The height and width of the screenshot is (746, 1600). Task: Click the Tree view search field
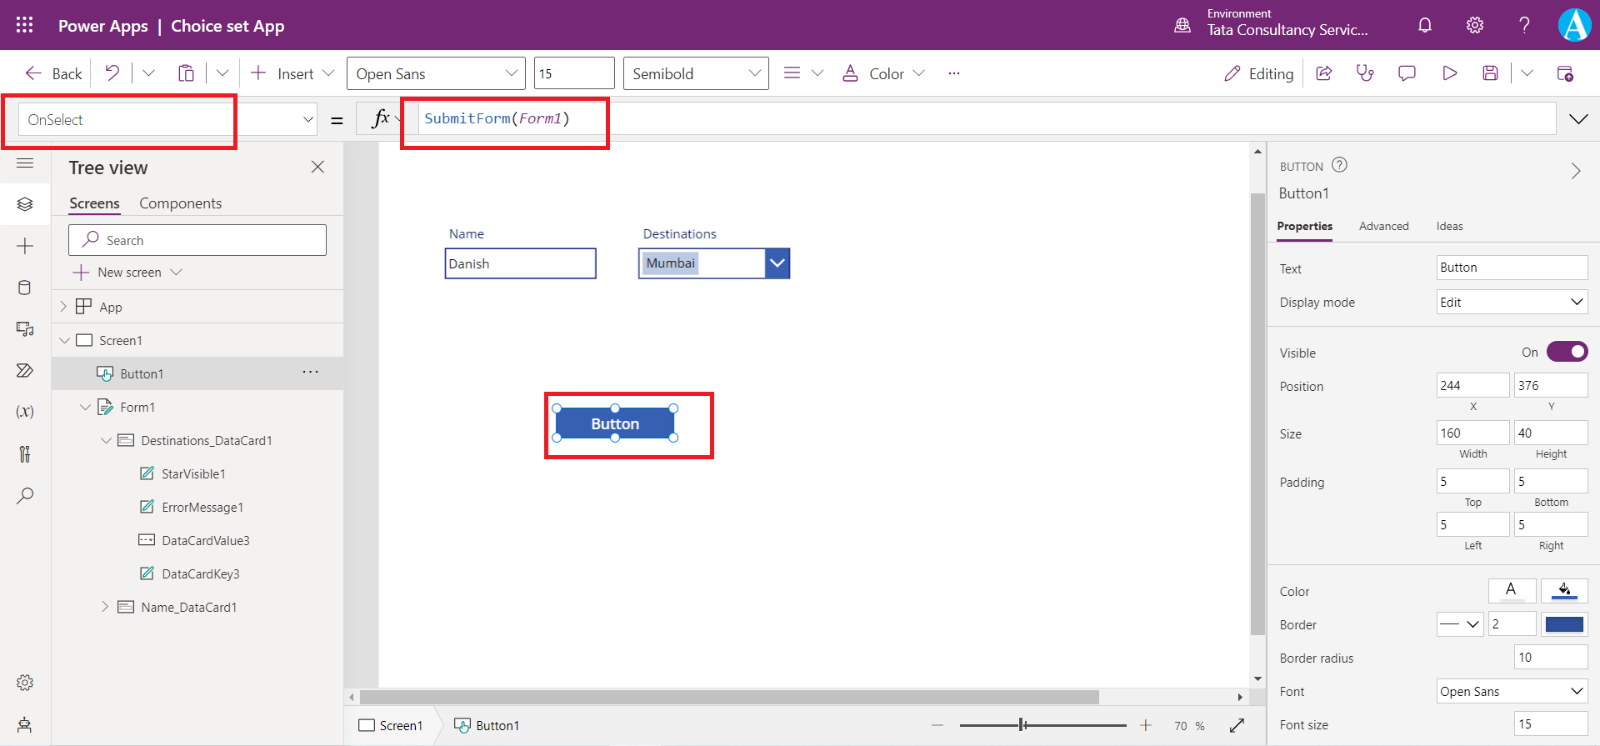(x=197, y=240)
